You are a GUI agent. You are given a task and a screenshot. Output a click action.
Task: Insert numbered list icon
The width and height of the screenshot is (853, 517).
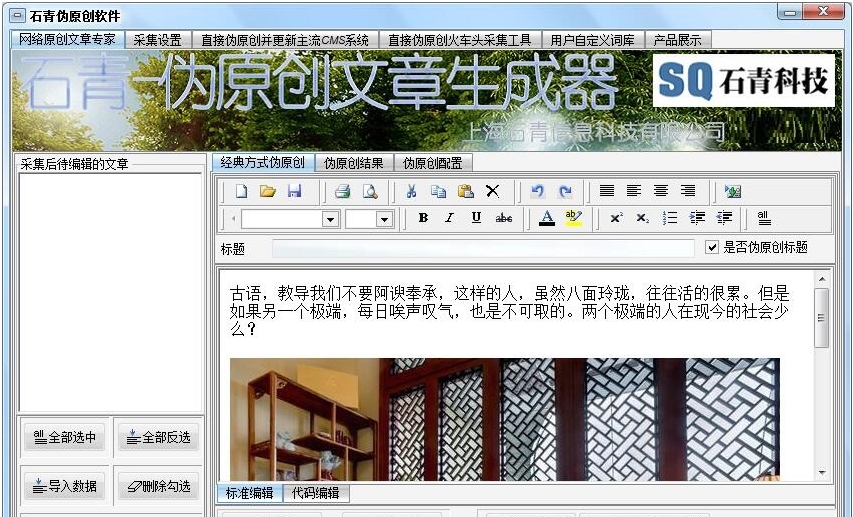click(x=670, y=218)
